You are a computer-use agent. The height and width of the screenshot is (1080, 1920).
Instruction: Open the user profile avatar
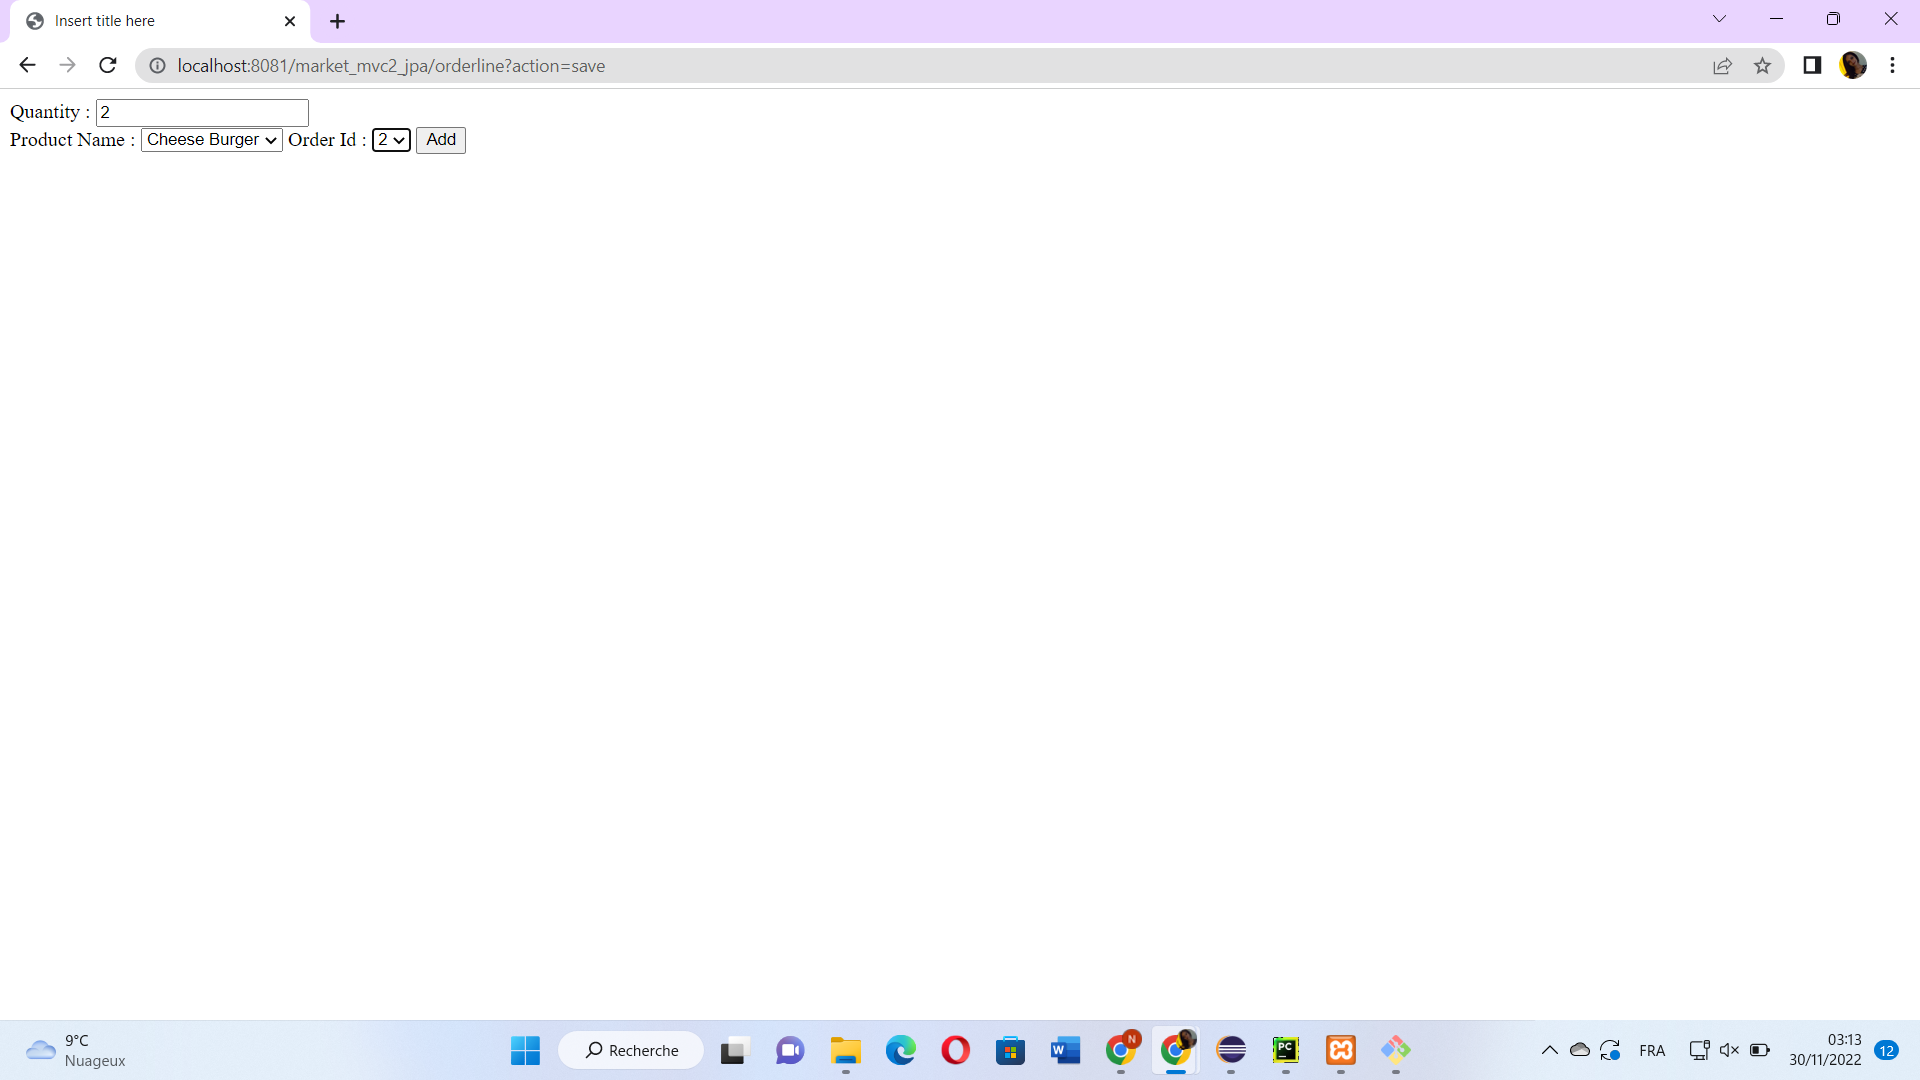click(1853, 66)
